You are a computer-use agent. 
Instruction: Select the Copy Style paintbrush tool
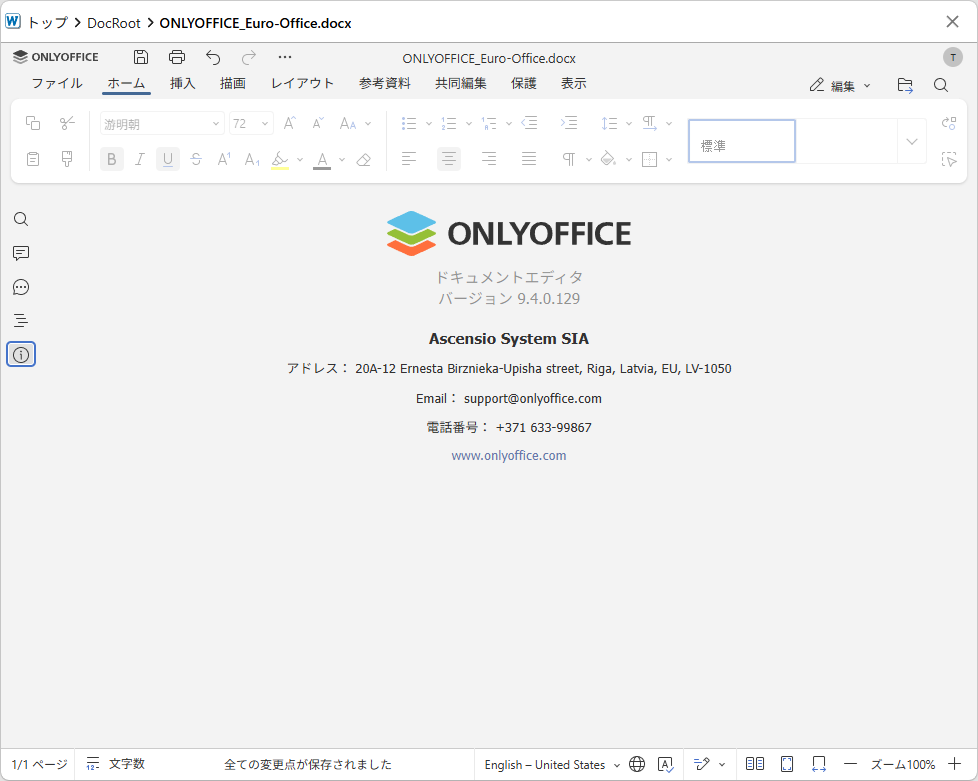[67, 159]
